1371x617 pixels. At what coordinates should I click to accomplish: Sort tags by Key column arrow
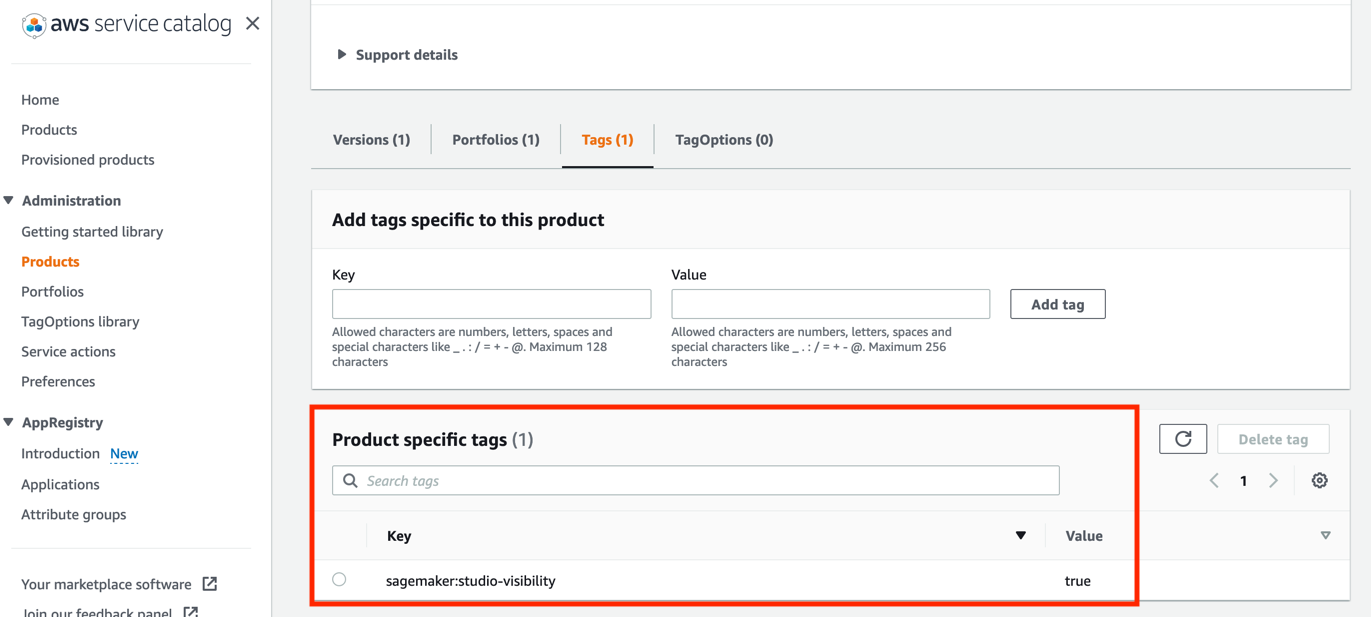[1020, 536]
